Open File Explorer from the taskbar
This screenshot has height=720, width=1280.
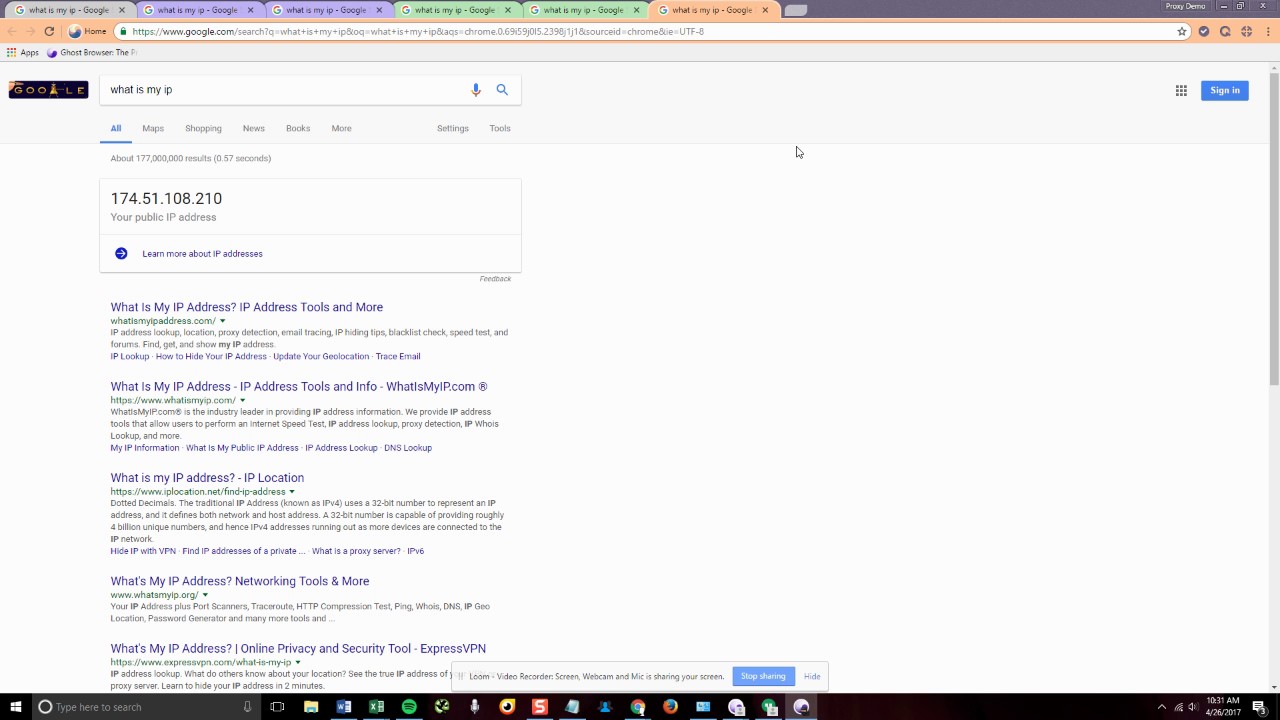[x=311, y=707]
